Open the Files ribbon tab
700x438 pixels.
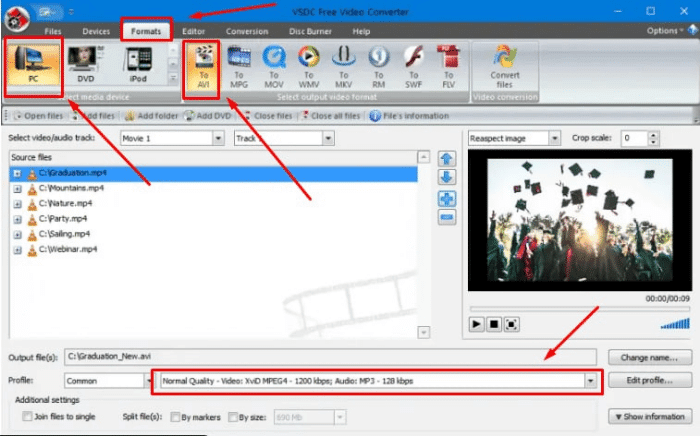click(x=53, y=31)
